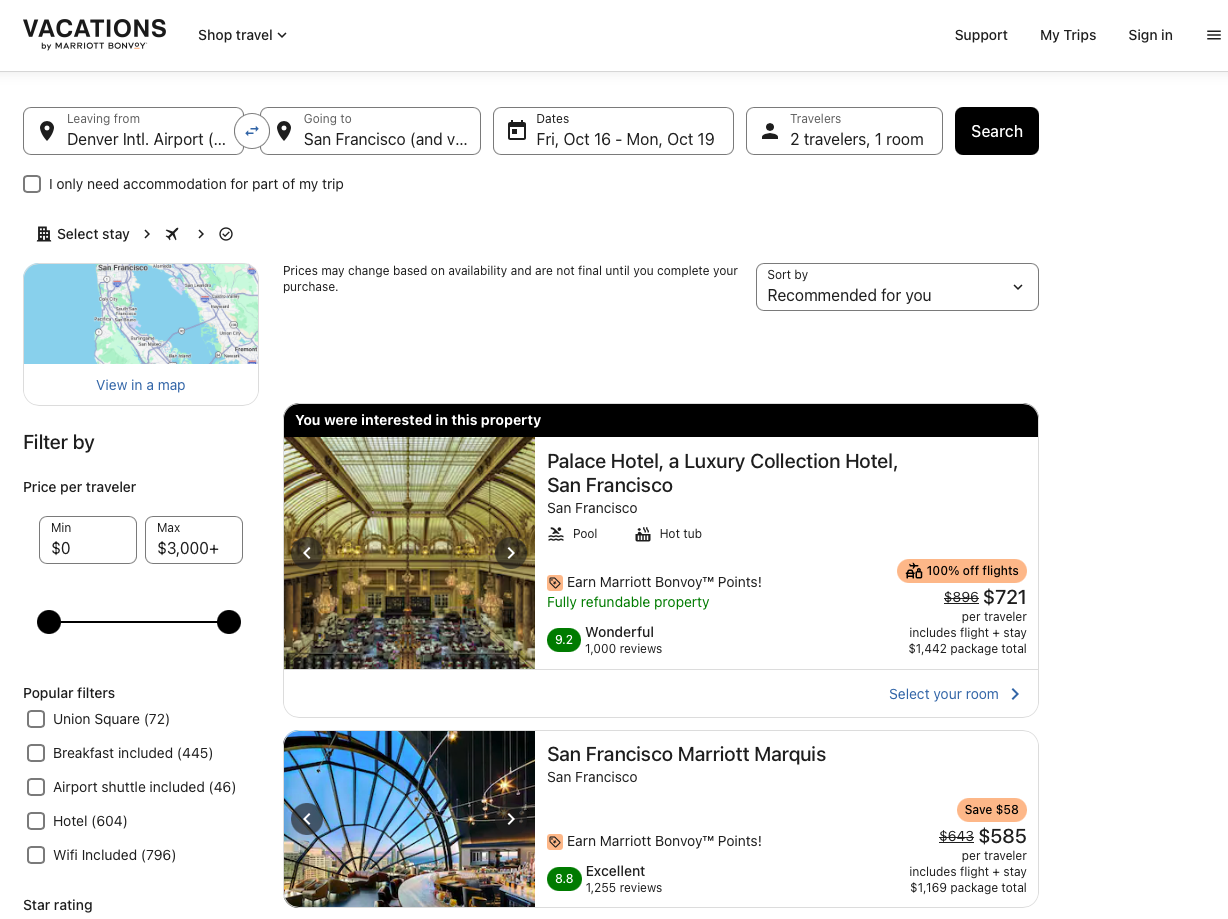Check the Airport shuttle included (46) filter

coord(36,787)
